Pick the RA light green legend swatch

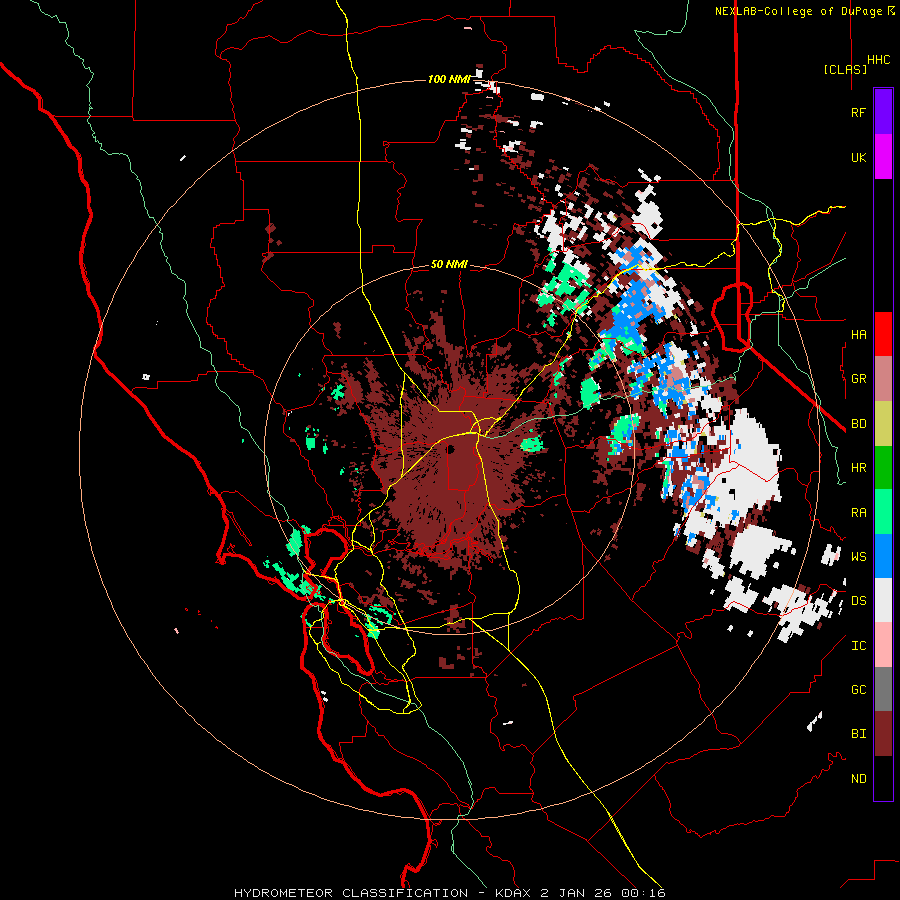point(883,512)
